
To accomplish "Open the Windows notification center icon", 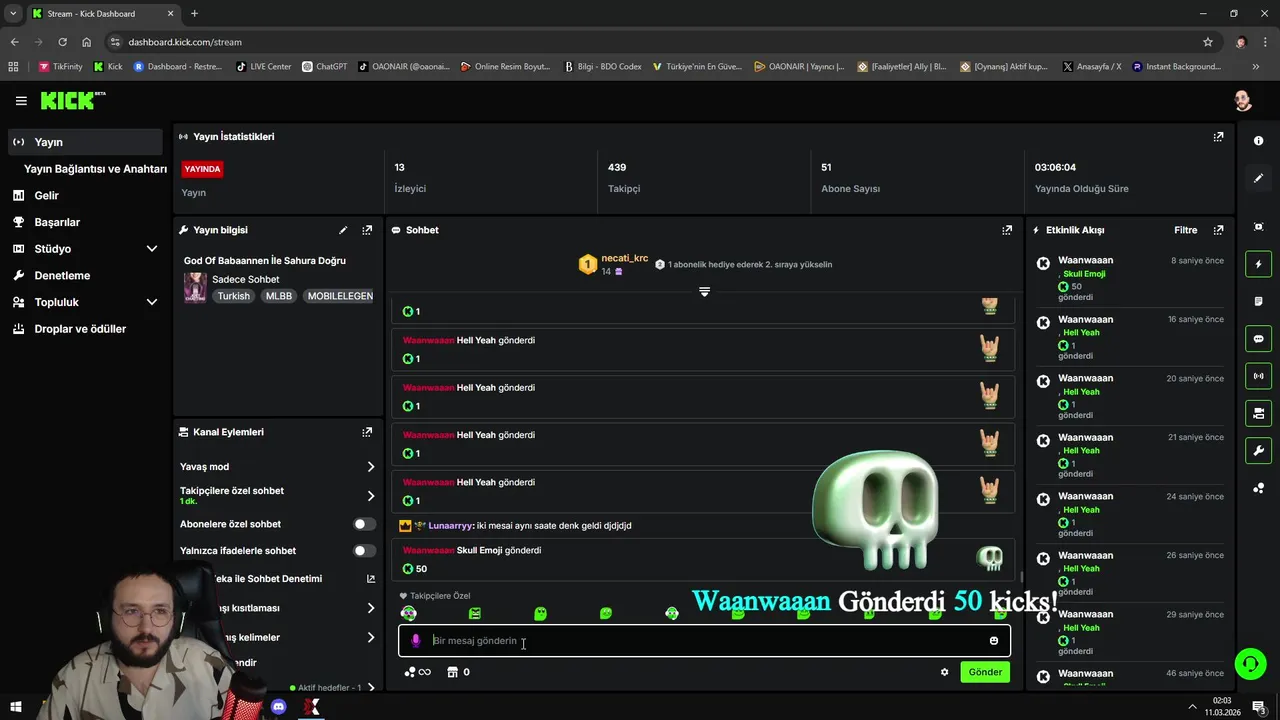I will [x=1258, y=707].
